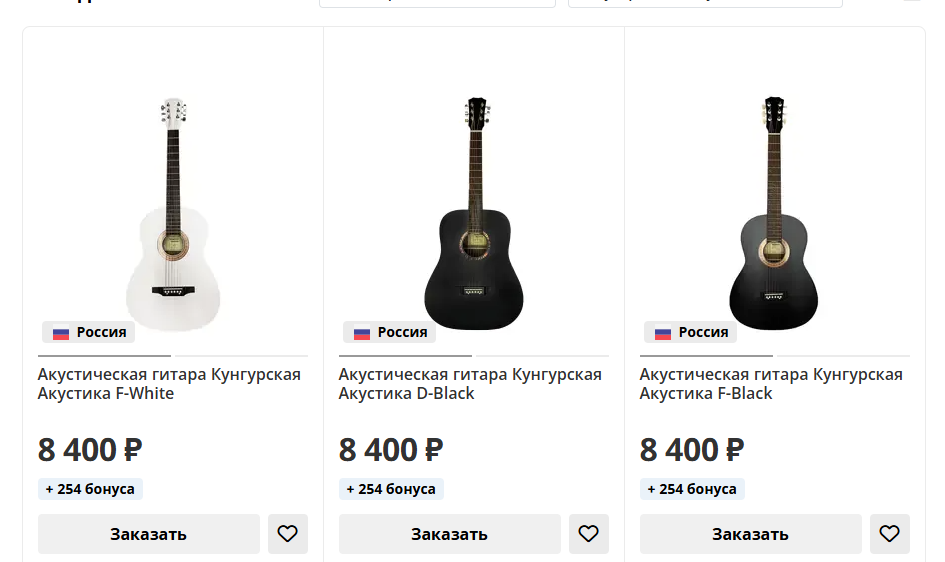Click heart icon for F-Black guitar
Screen dimensions: 945x562
pyautogui.click(x=890, y=534)
